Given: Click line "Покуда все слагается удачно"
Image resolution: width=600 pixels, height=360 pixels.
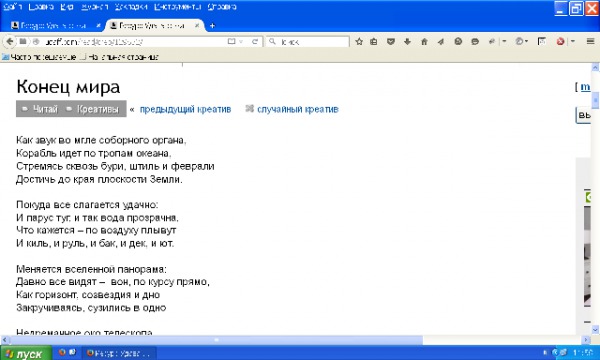Looking at the screenshot, I should tap(87, 205).
